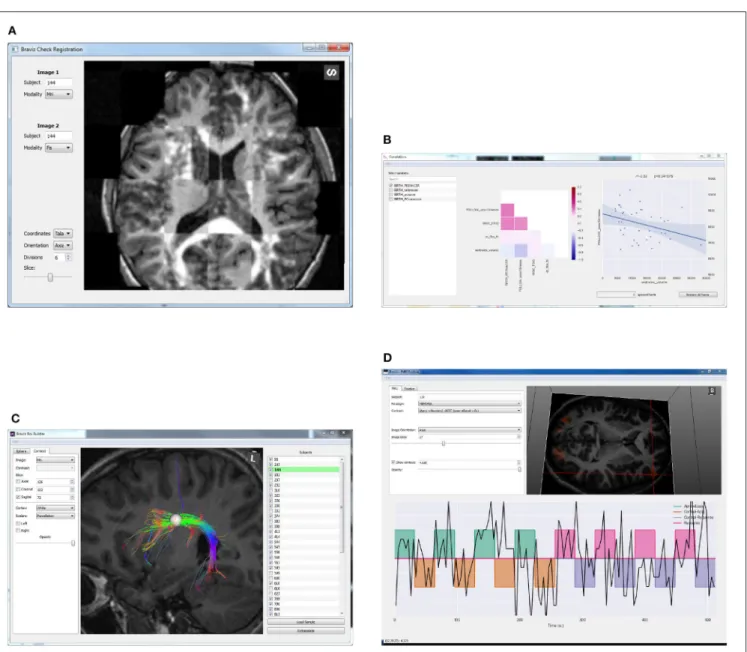The image size is (747, 652).
Task: Select the green highlighted subject row in Roi Builder
Action: (x=304, y=470)
